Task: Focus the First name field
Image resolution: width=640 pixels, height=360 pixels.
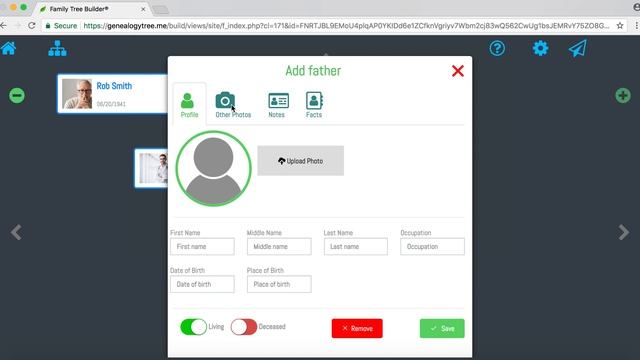Action: (202, 247)
